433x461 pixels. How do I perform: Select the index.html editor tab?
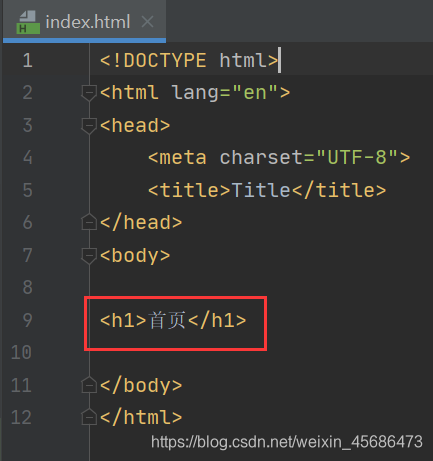(84, 21)
